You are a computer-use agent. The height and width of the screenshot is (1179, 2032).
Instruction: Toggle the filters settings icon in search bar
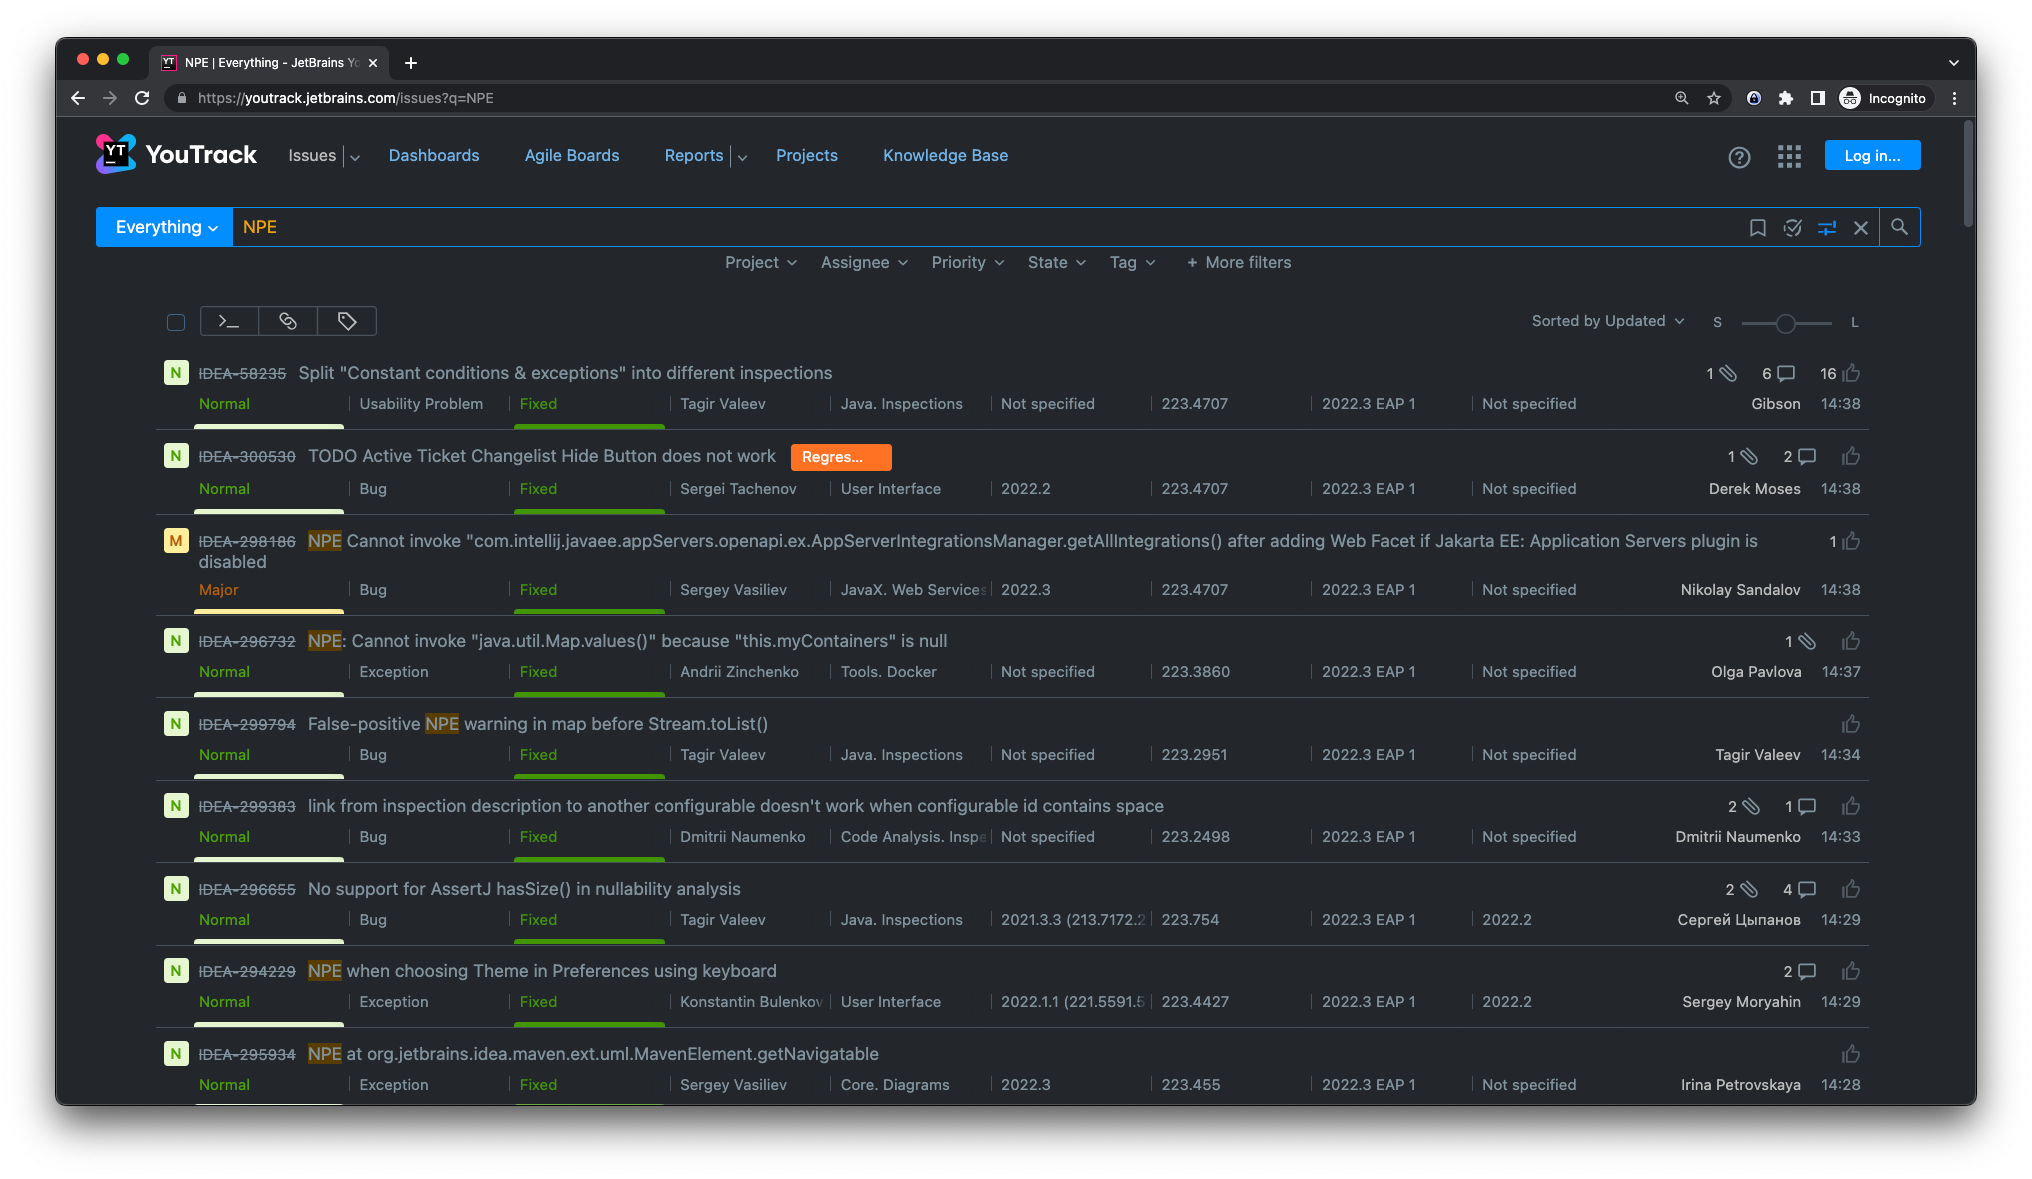coord(1827,228)
